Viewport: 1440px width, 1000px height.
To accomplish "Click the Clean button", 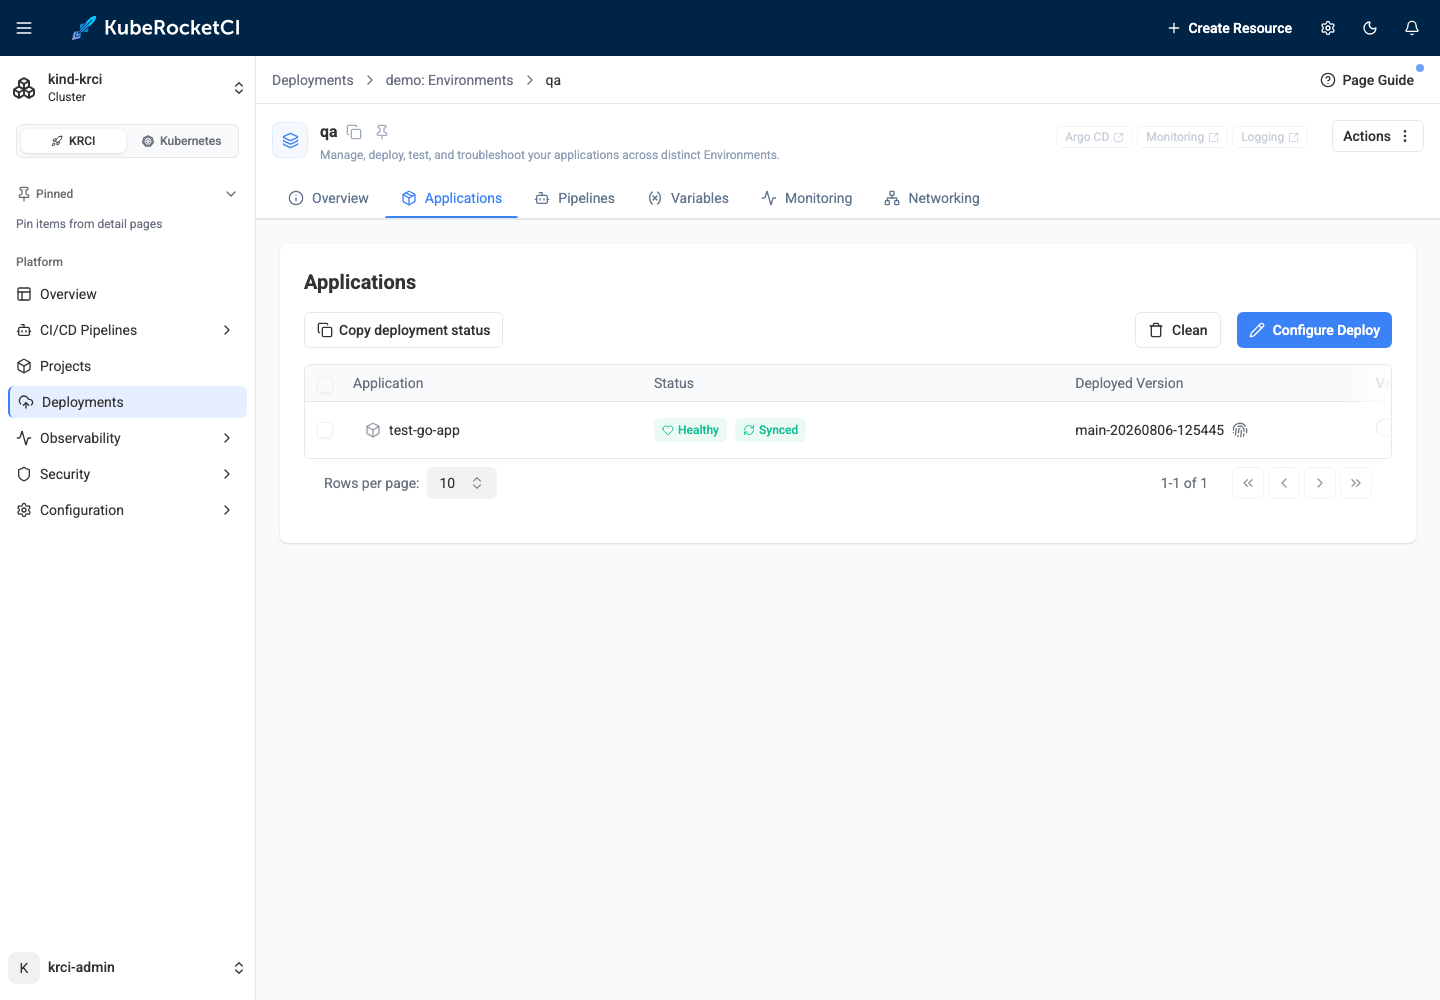I will [x=1178, y=330].
